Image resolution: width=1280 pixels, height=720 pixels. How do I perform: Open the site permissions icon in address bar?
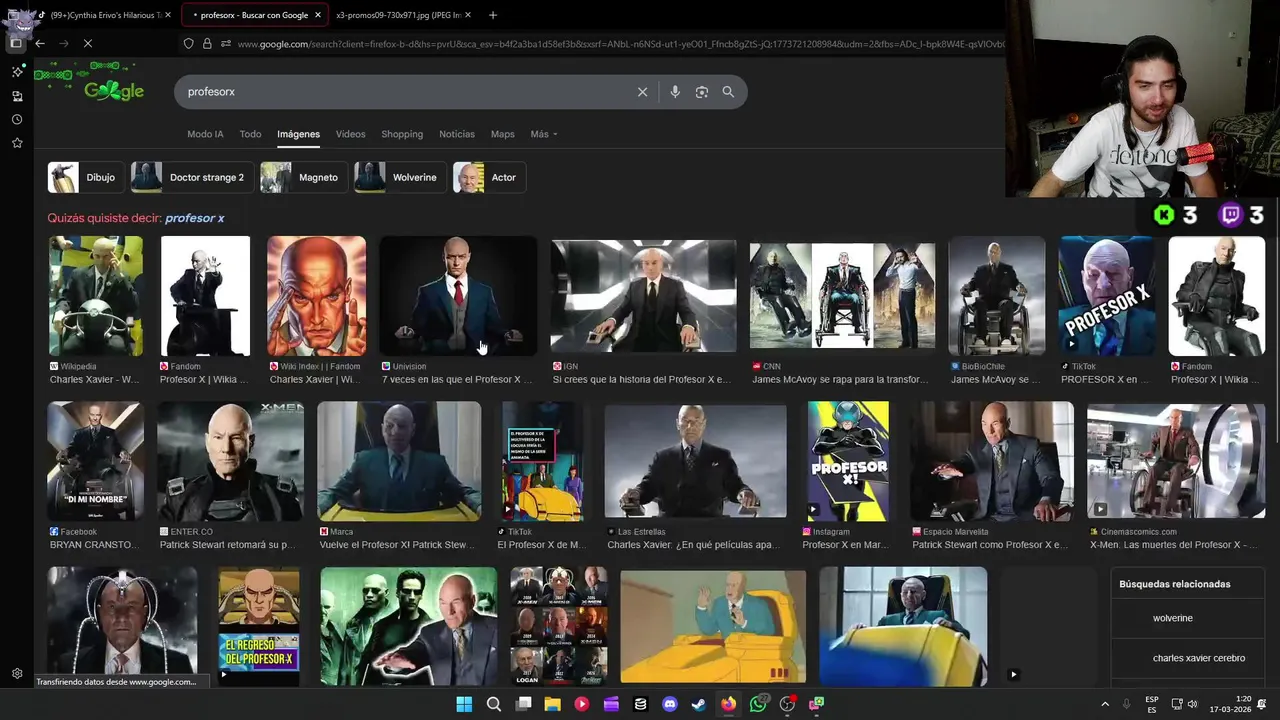coord(226,44)
